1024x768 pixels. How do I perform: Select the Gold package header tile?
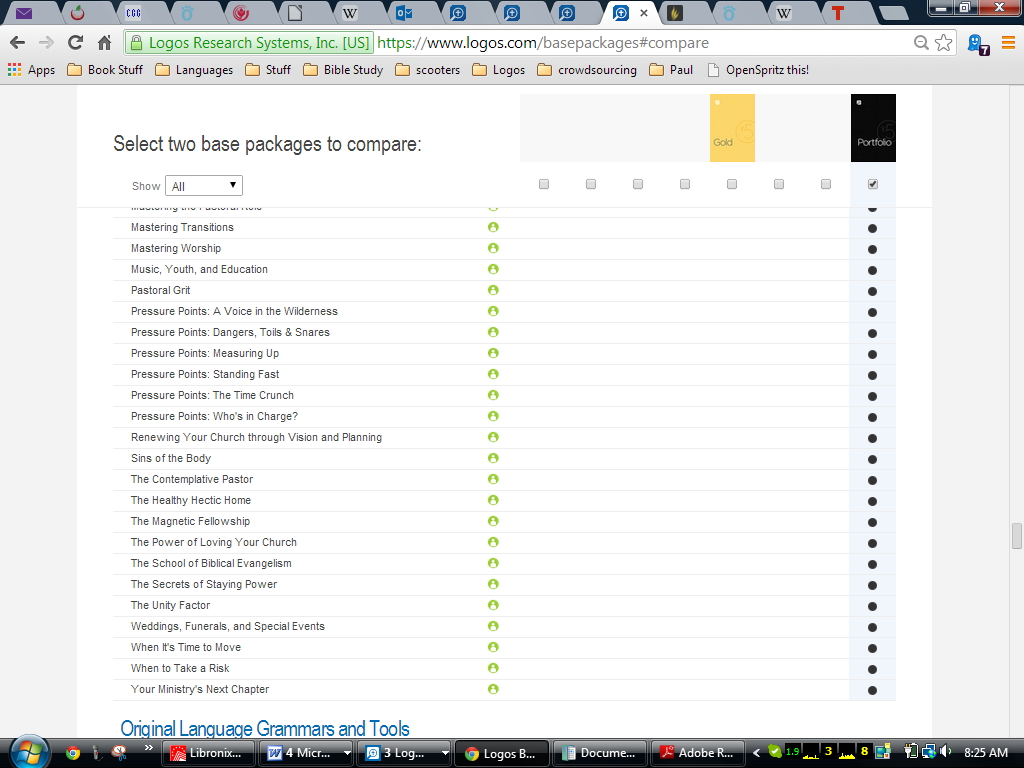click(732, 128)
